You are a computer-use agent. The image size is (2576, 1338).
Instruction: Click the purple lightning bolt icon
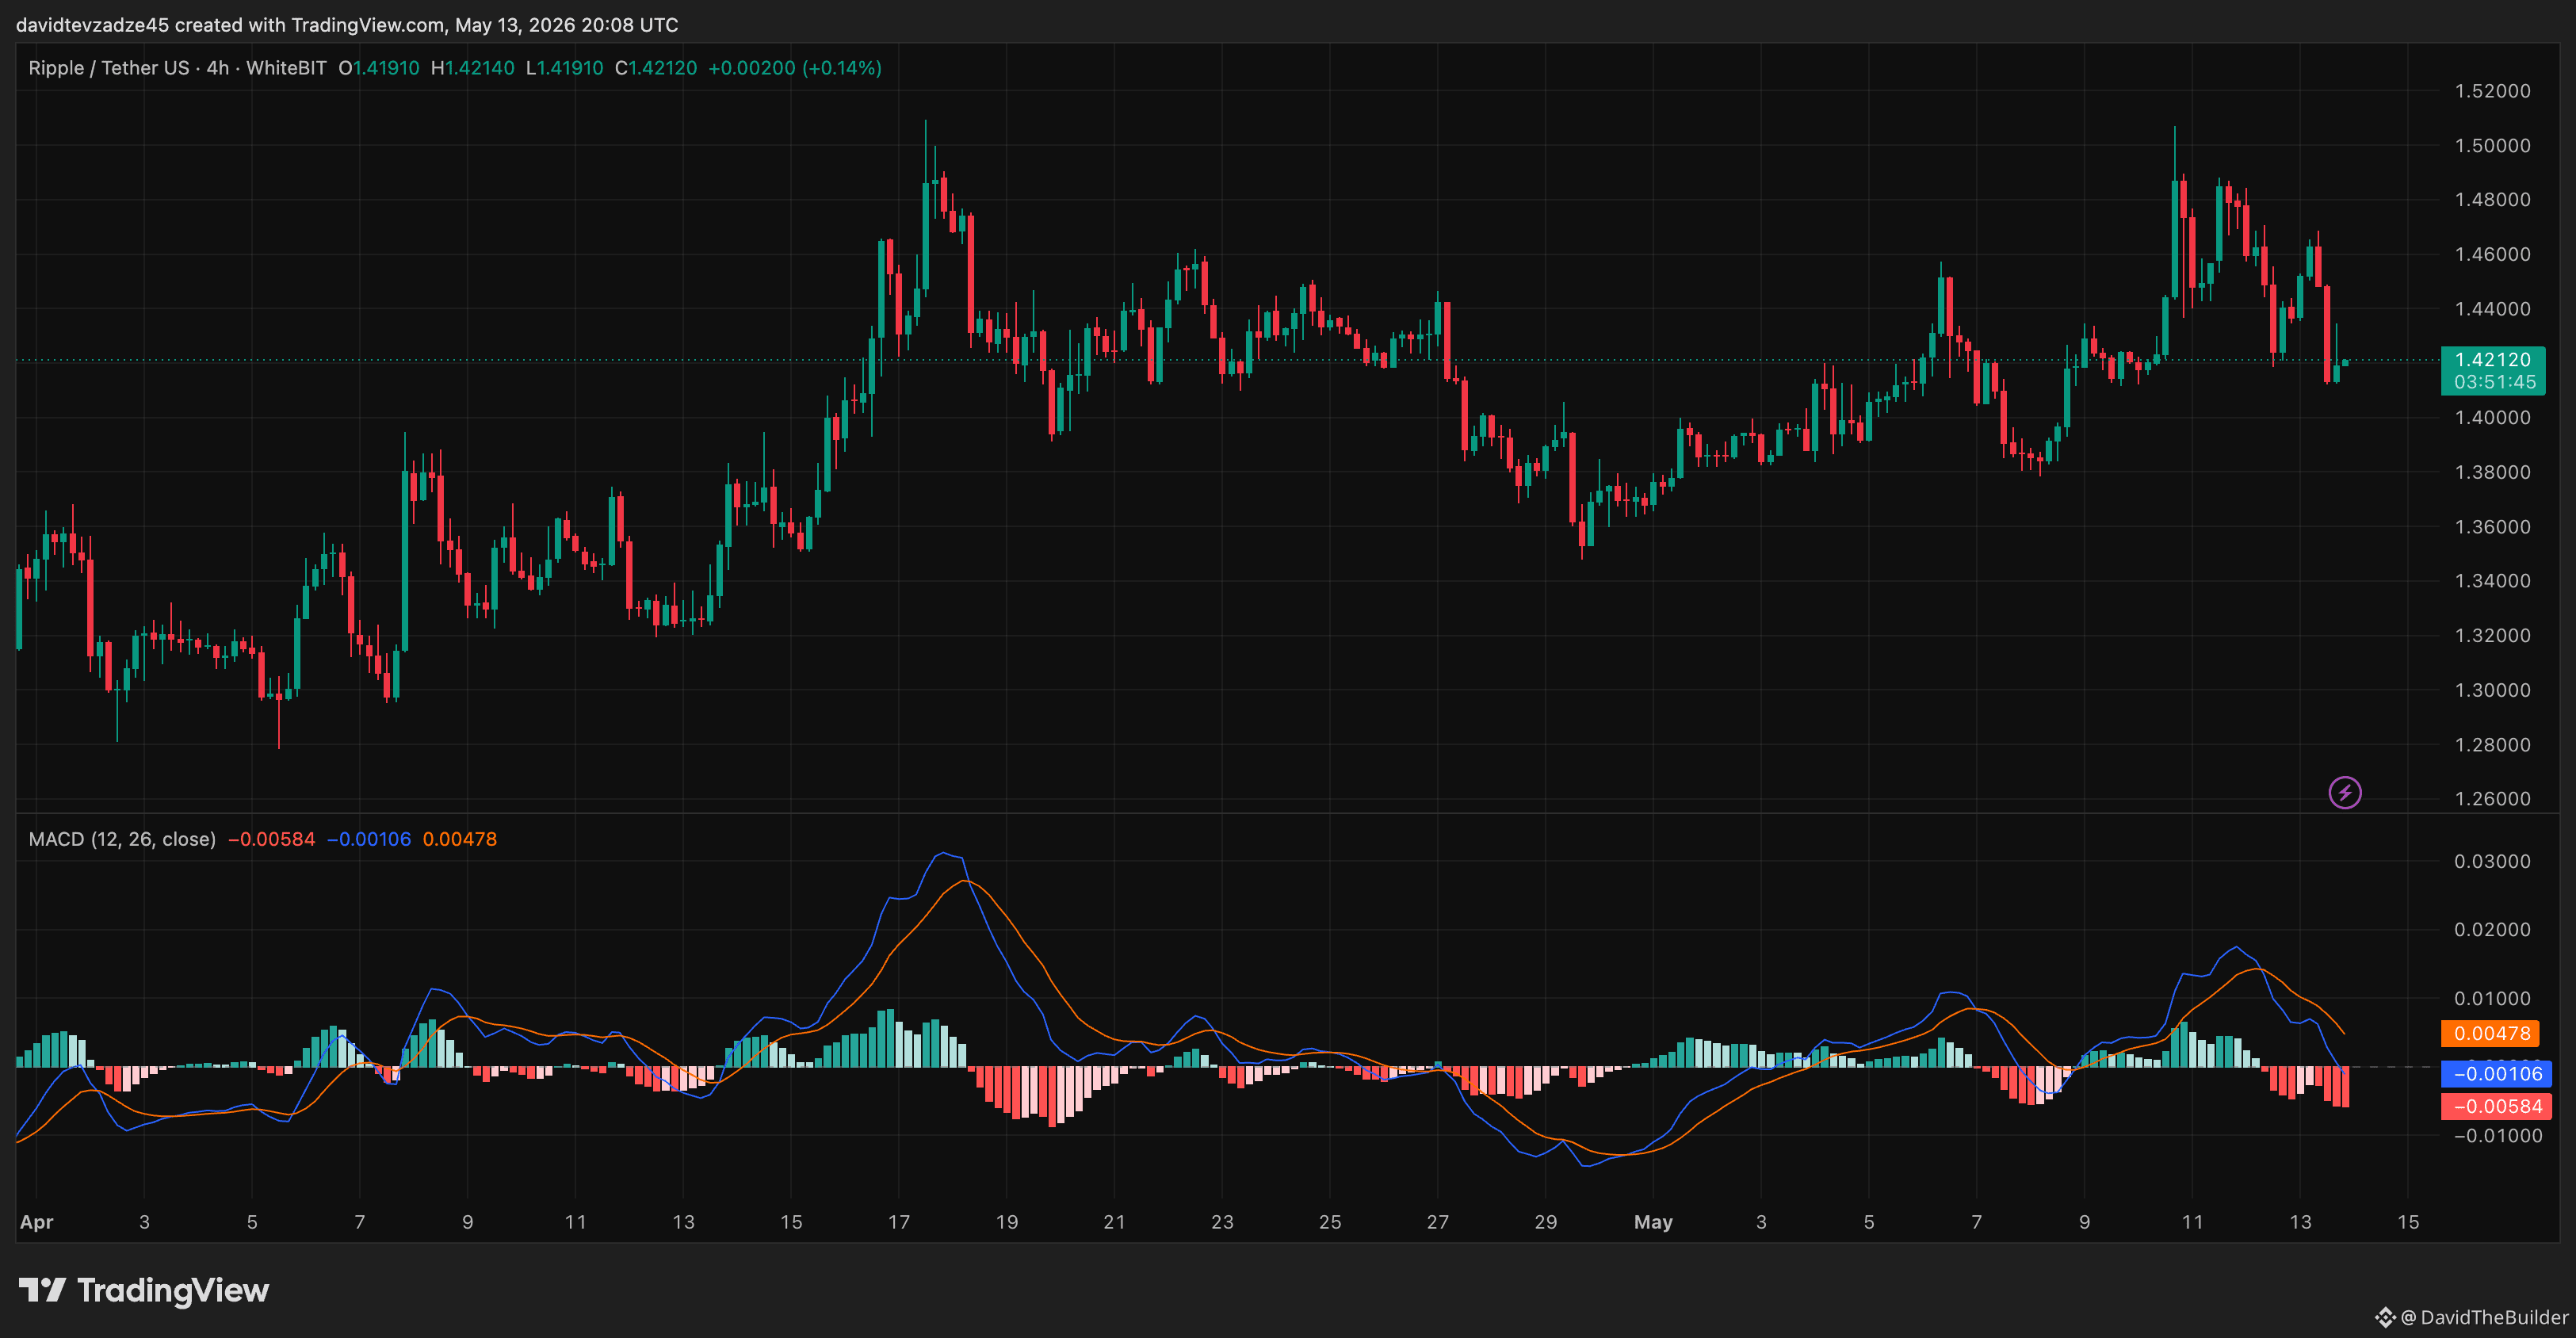tap(2345, 793)
